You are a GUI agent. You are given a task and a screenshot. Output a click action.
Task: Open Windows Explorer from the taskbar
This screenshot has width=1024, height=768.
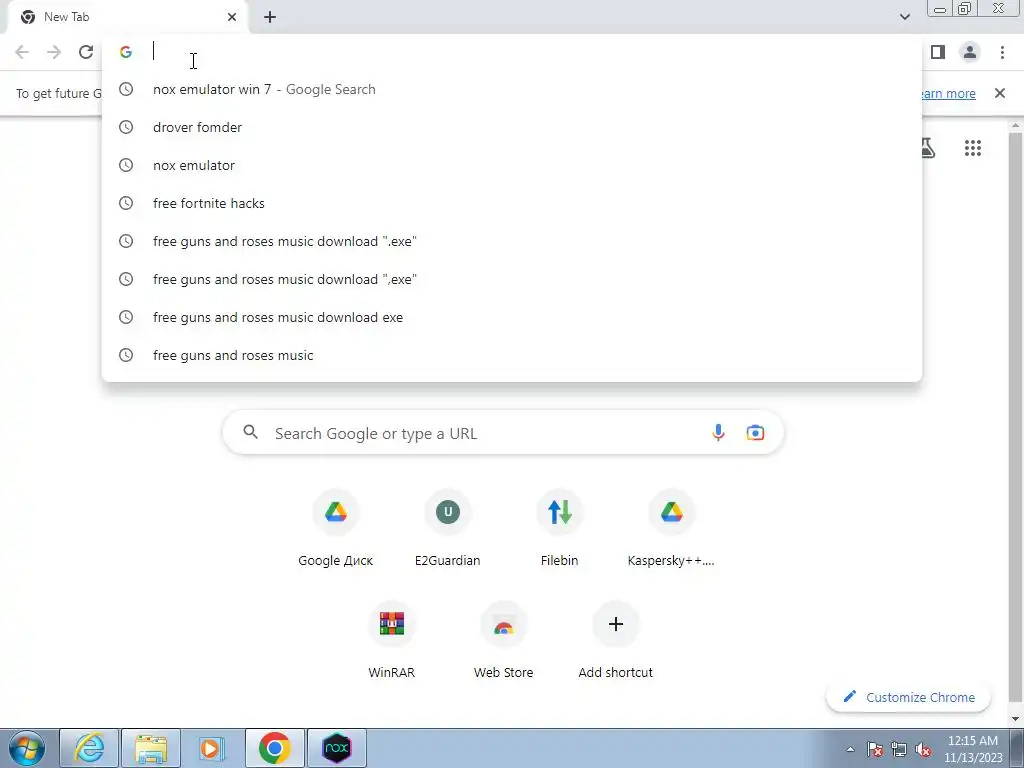tap(151, 748)
